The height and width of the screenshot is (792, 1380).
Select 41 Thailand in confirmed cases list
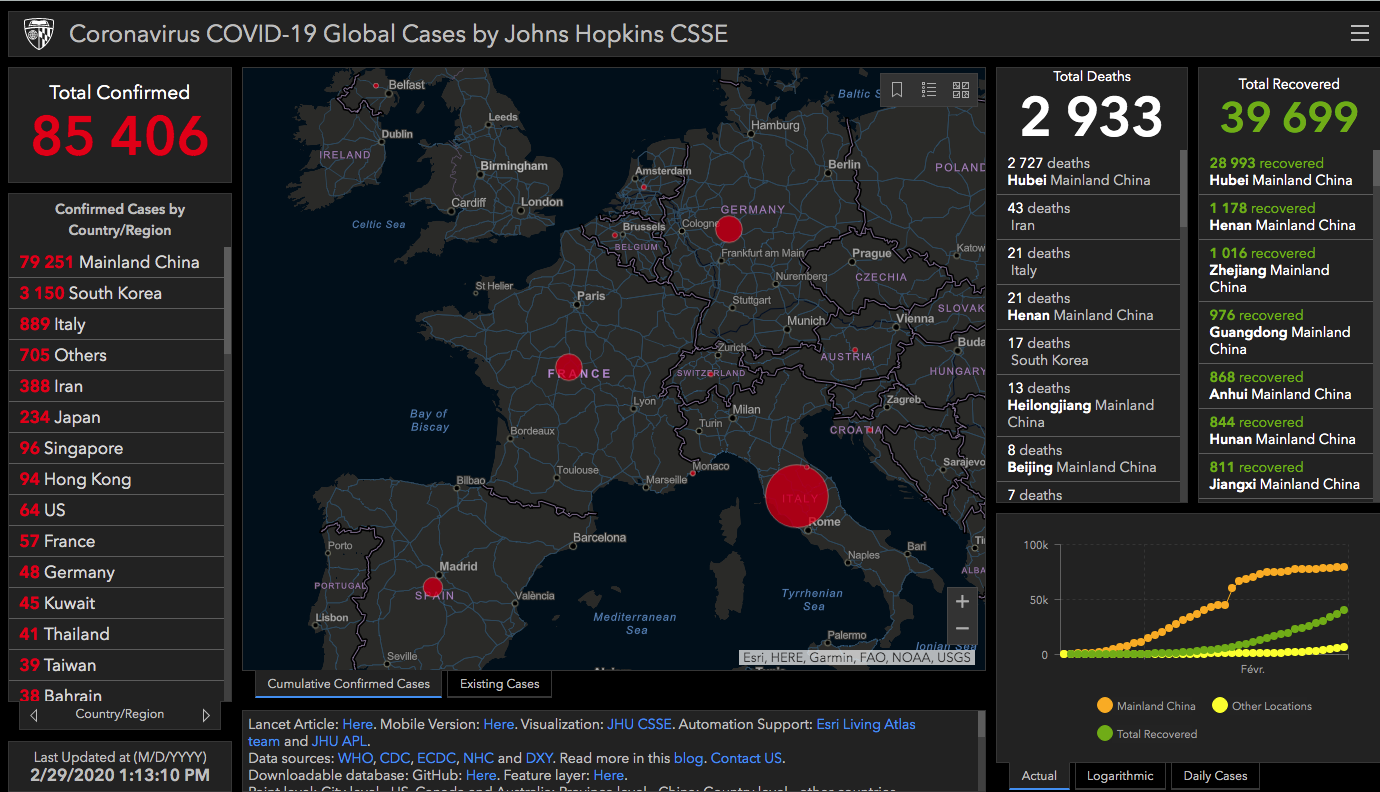[x=116, y=634]
